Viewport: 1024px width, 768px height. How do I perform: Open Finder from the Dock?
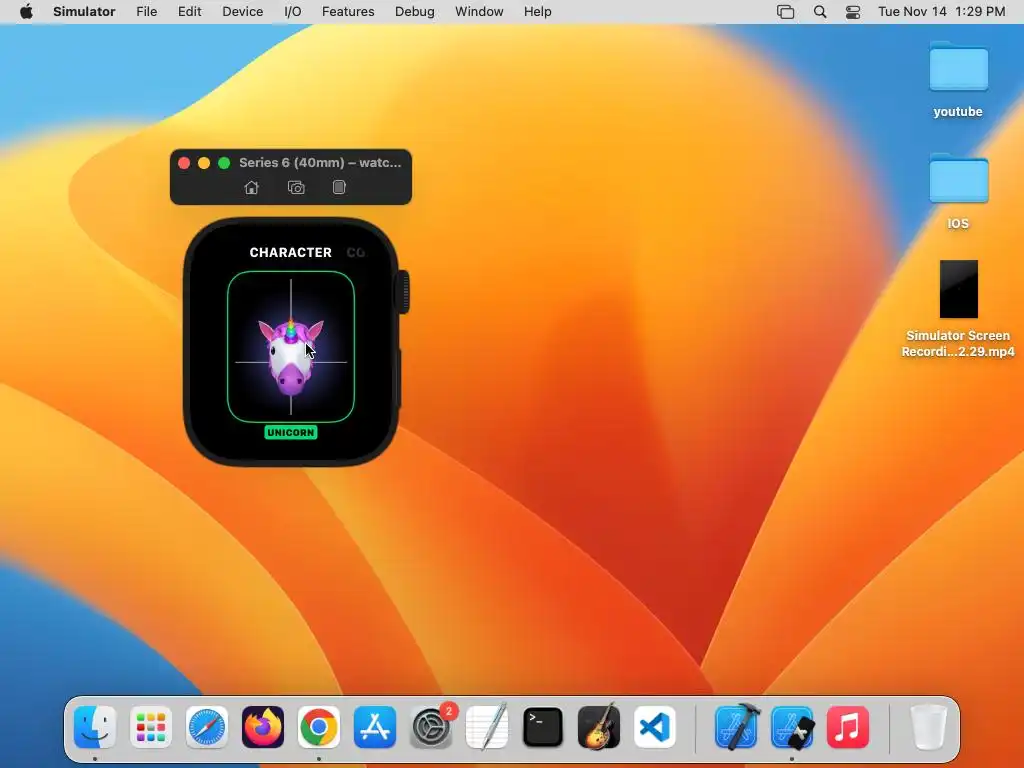point(95,727)
